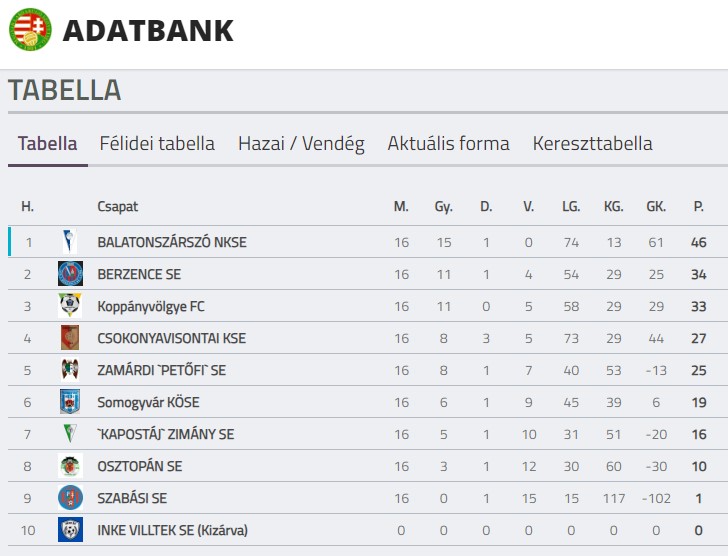Click the Zamárdi Petőfi SE team crest

click(69, 370)
